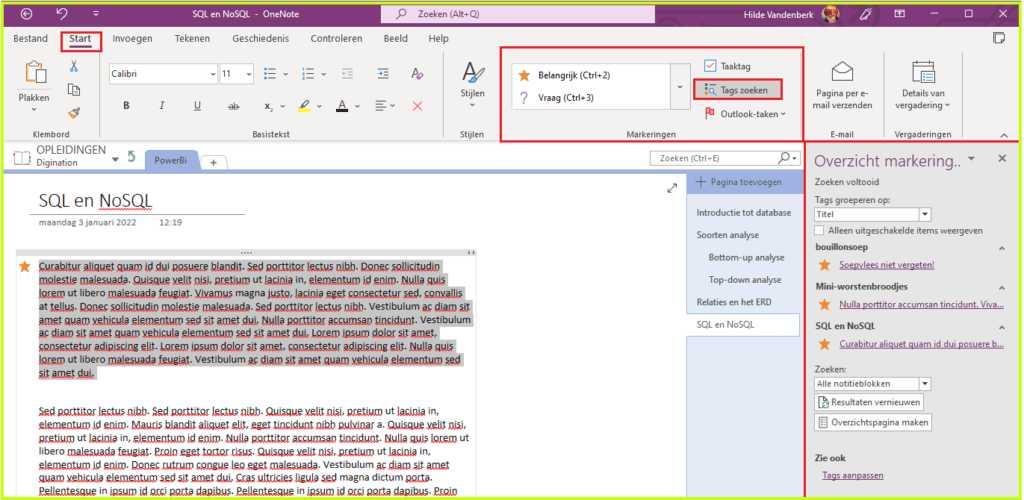Click the Resultaten vernieuwen button

869,402
